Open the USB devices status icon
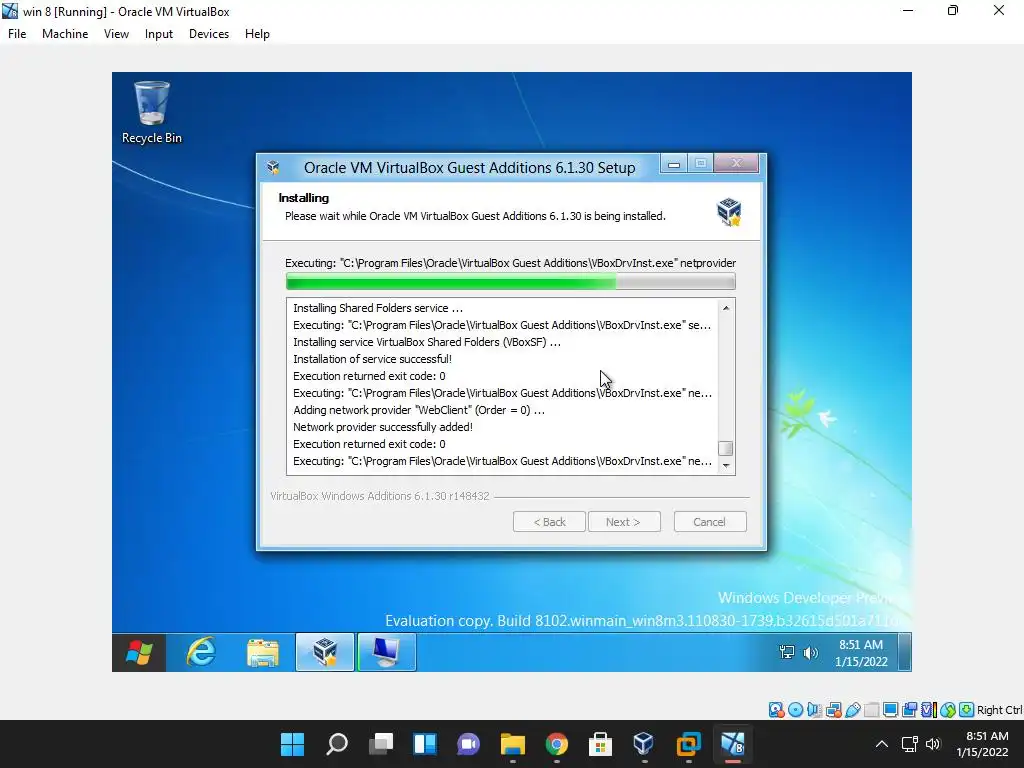 click(852, 710)
